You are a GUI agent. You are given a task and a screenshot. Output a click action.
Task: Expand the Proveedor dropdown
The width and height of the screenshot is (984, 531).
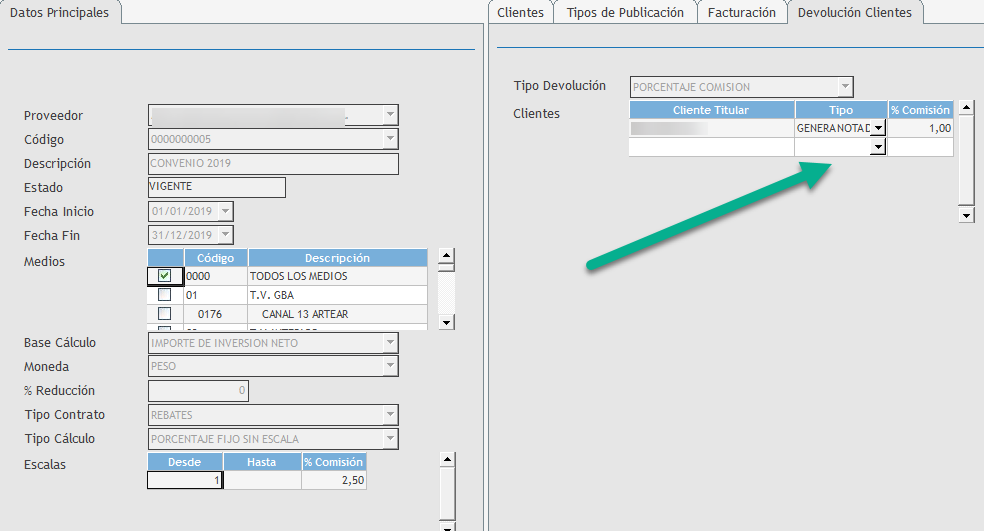click(390, 115)
